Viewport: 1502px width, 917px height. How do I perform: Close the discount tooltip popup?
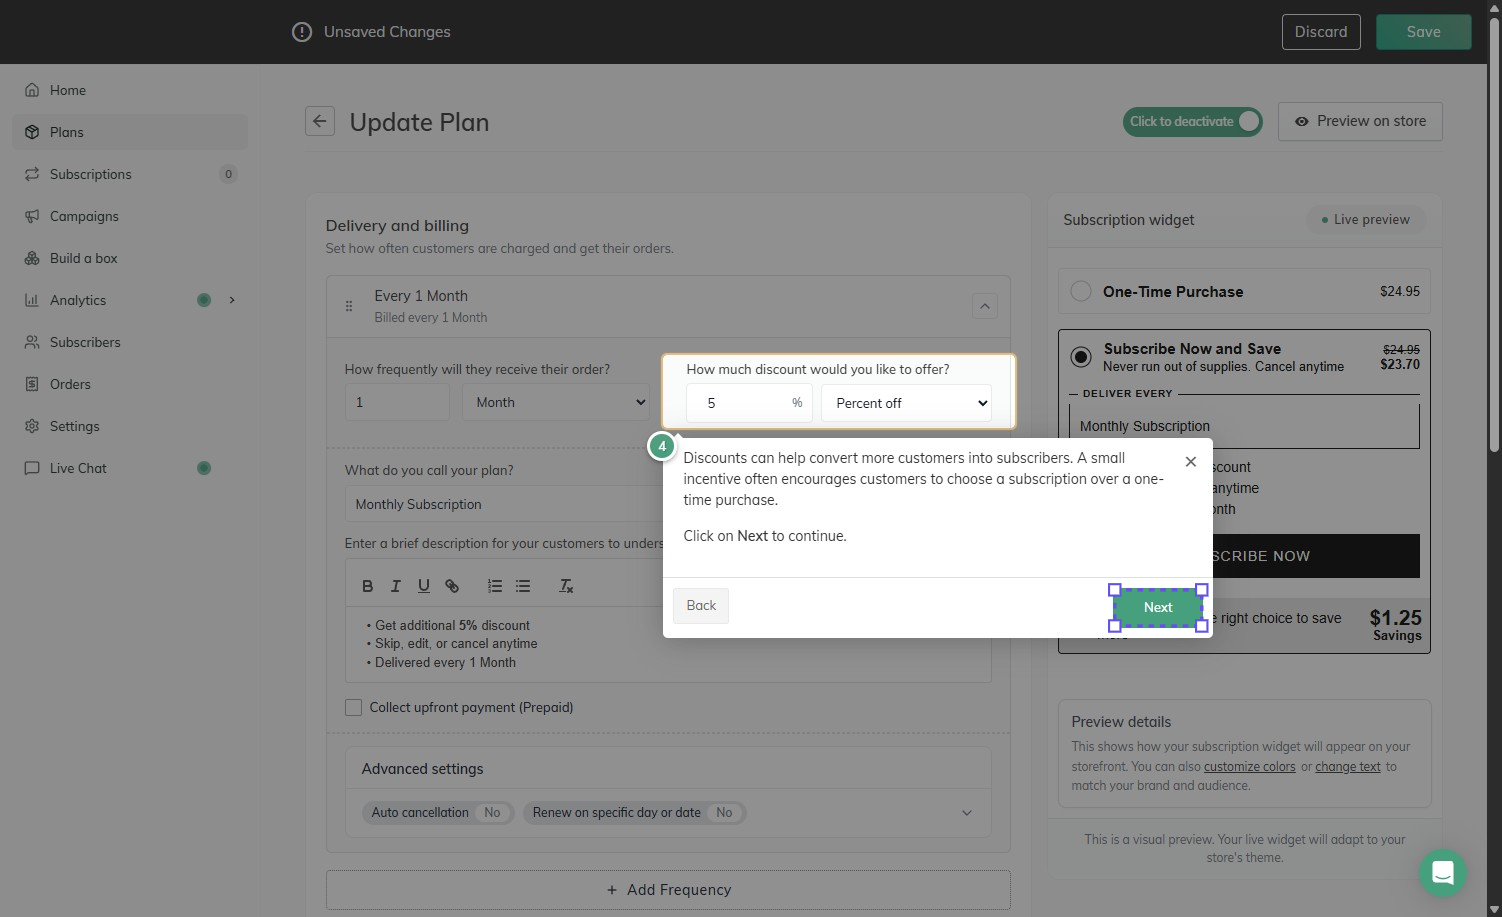click(1190, 461)
